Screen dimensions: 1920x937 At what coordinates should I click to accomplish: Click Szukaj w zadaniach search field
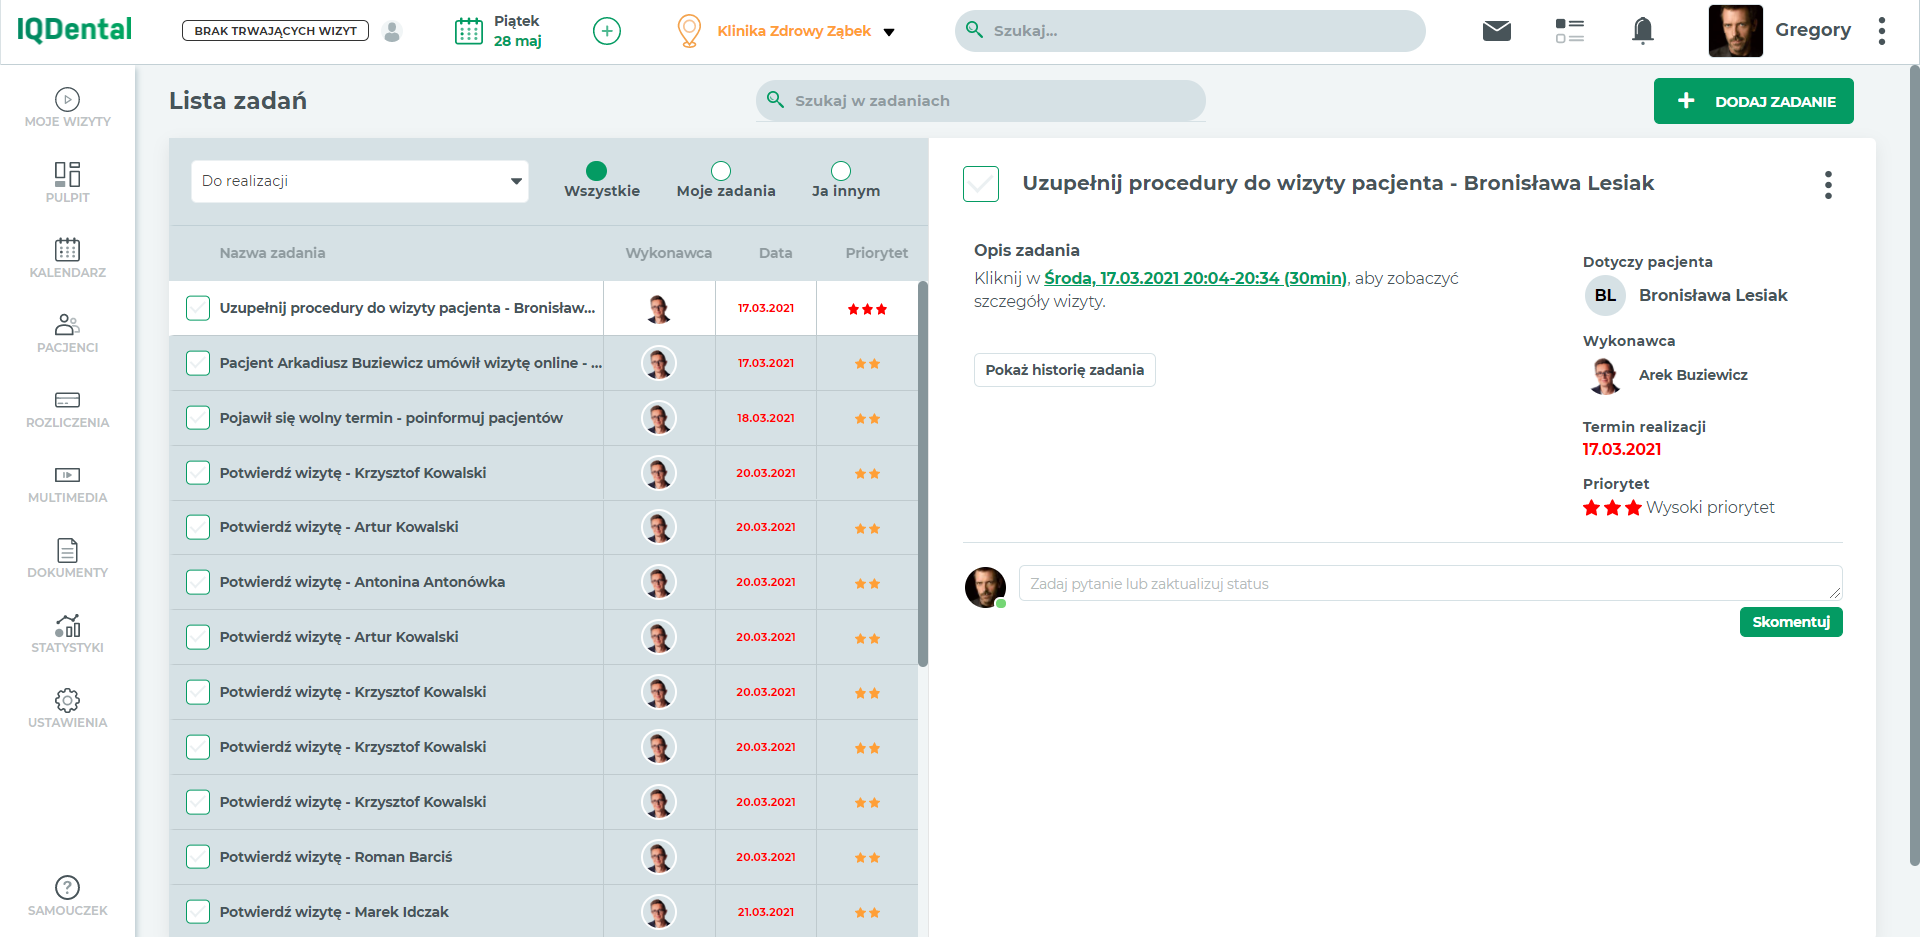[x=980, y=101]
